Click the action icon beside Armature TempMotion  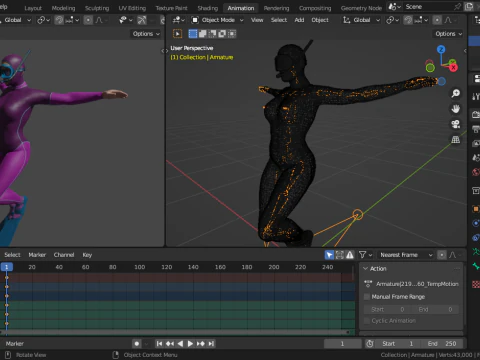tap(368, 284)
